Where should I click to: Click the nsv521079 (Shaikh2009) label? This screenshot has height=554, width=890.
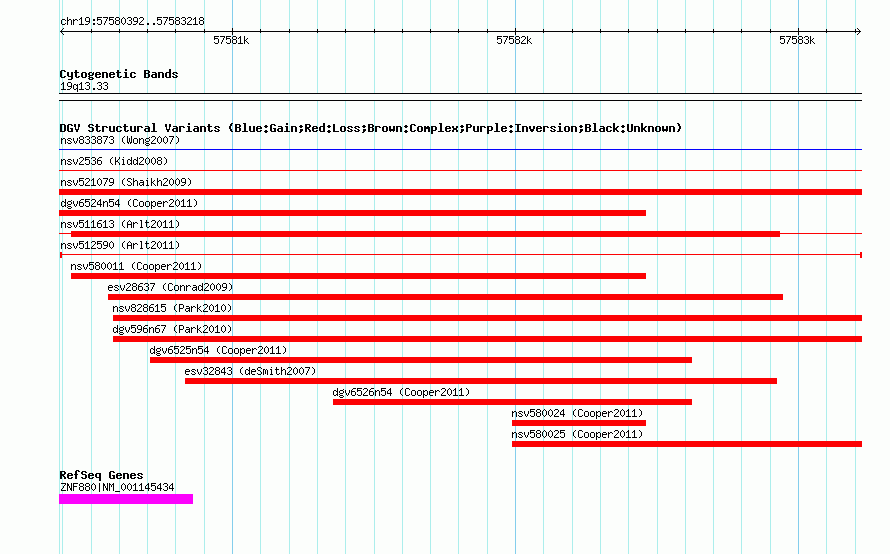pyautogui.click(x=126, y=182)
